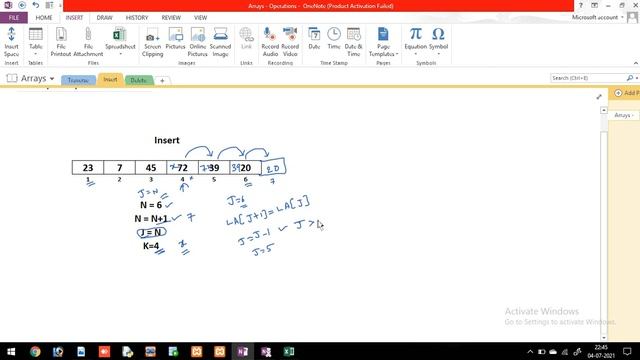Viewport: 640px width, 360px height.
Task: Open the Windows Start menu
Action: click(x=11, y=351)
